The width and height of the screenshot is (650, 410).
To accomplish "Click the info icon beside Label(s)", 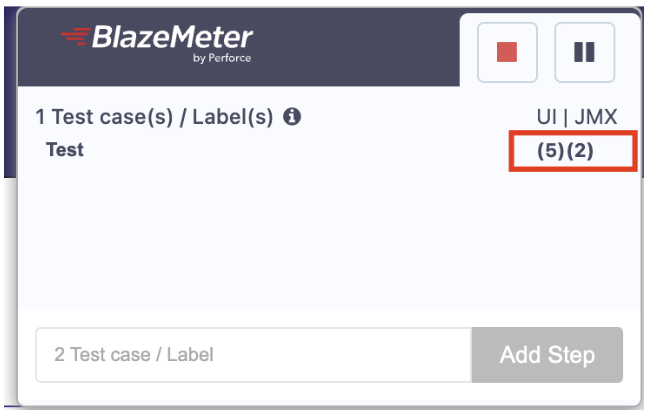I will 292,117.
